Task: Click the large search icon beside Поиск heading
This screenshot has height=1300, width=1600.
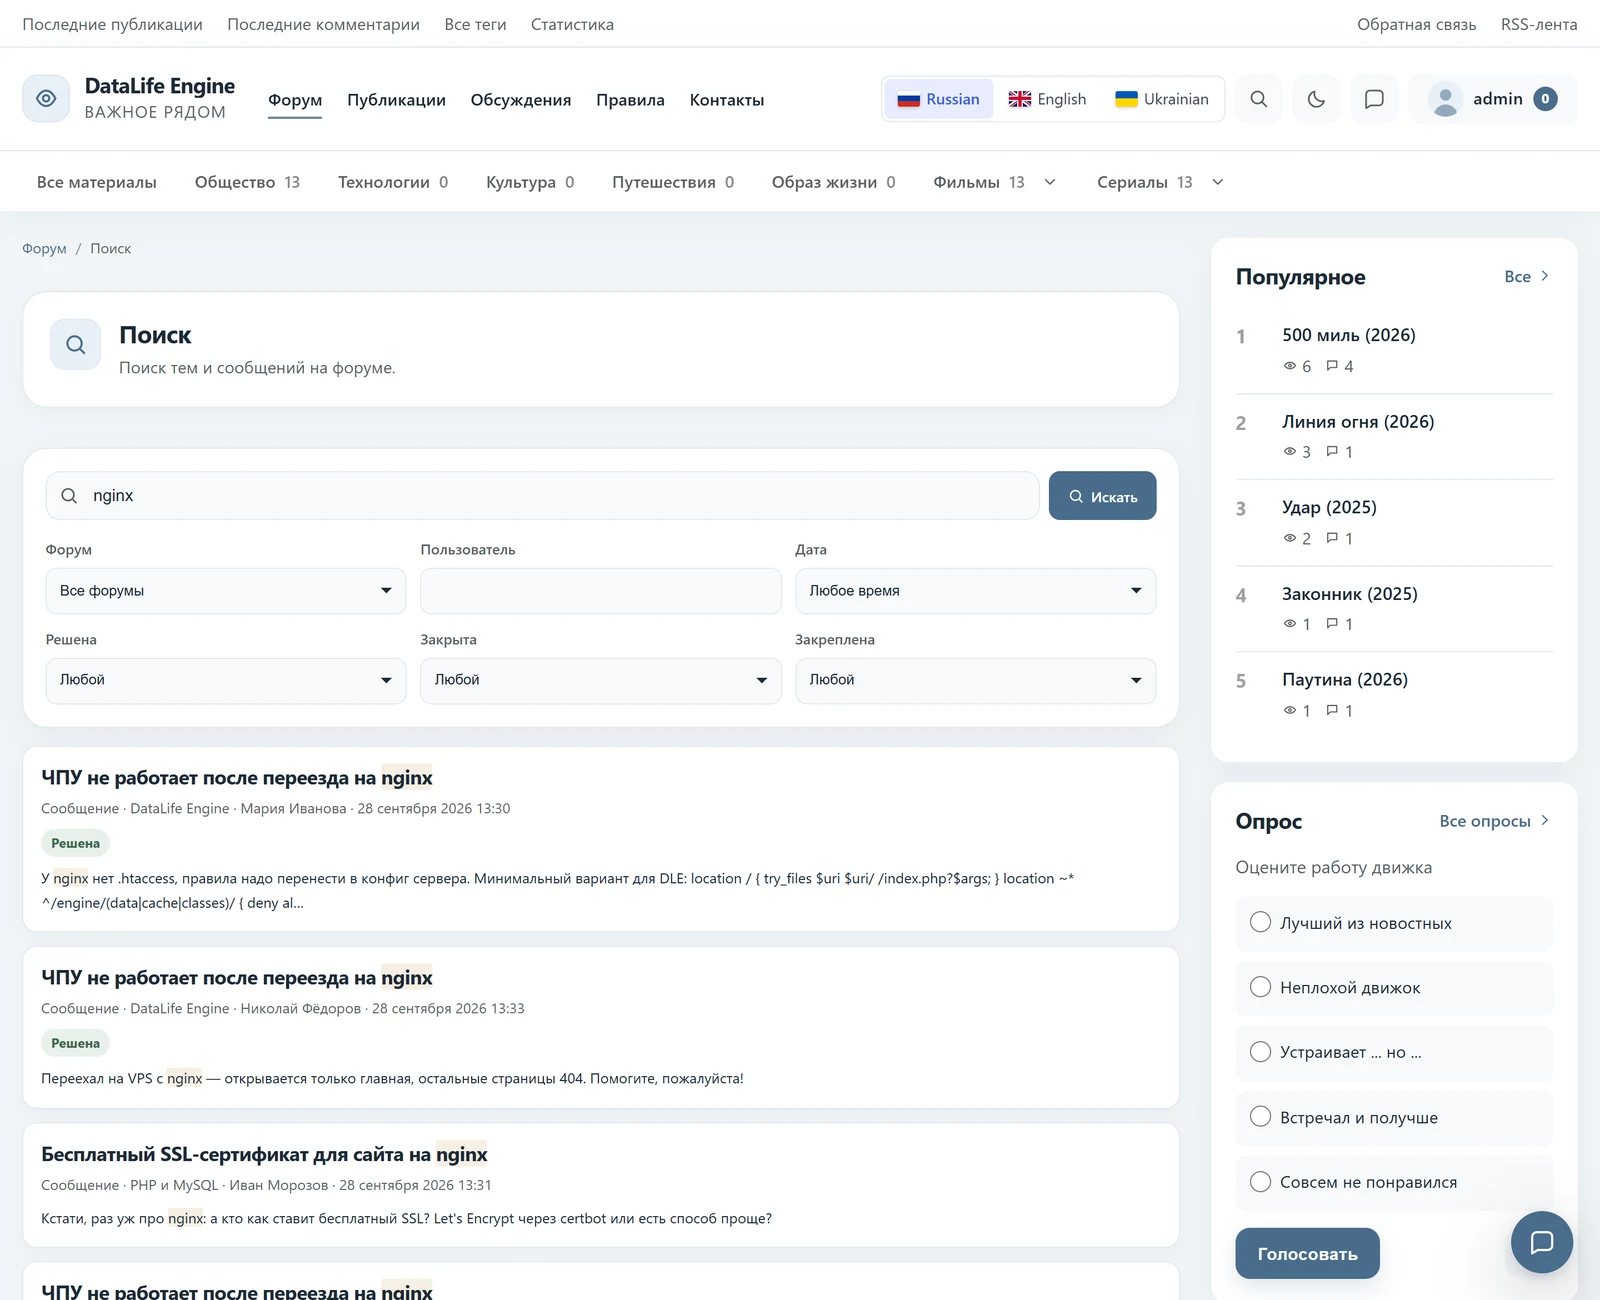Action: pyautogui.click(x=76, y=345)
